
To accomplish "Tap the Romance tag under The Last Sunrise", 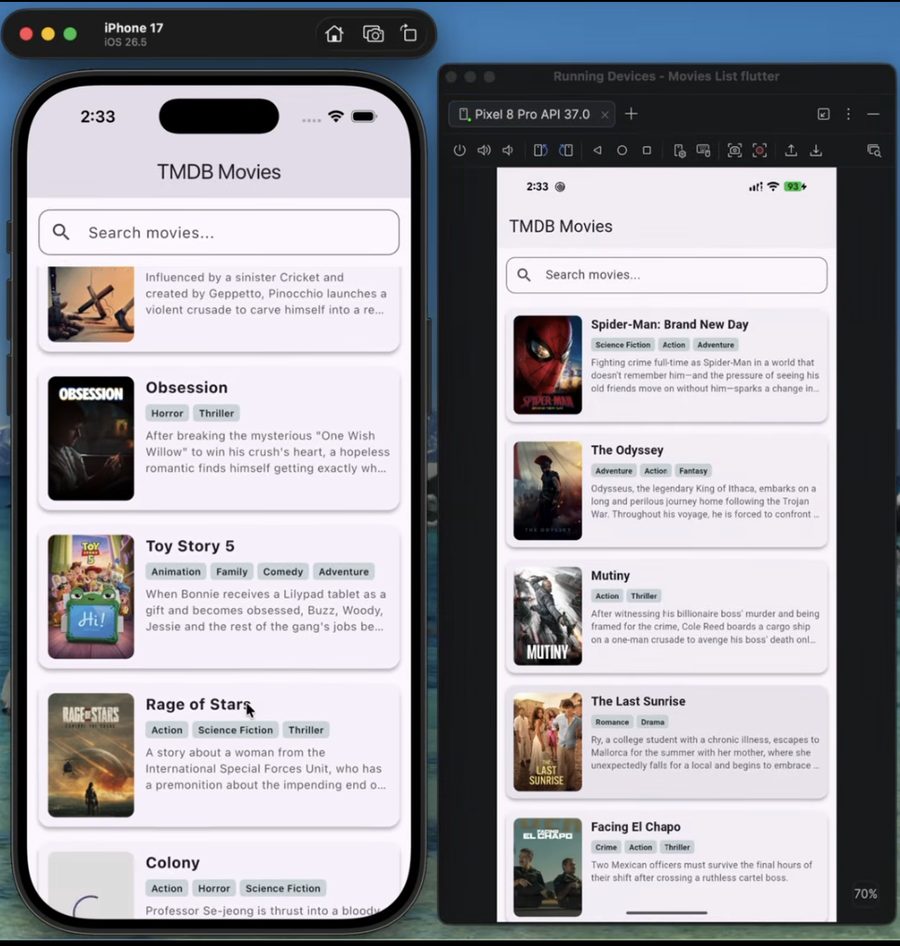I will (x=612, y=722).
